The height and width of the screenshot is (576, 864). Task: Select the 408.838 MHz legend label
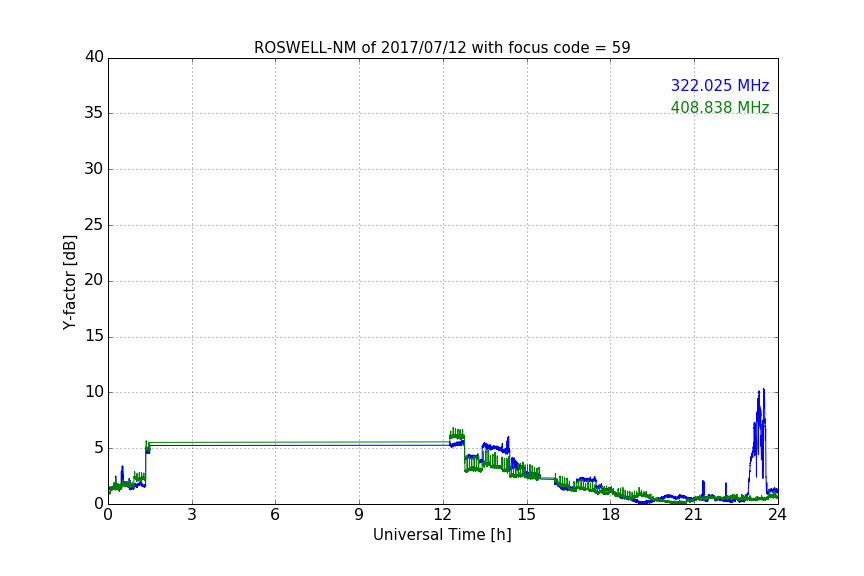(720, 107)
